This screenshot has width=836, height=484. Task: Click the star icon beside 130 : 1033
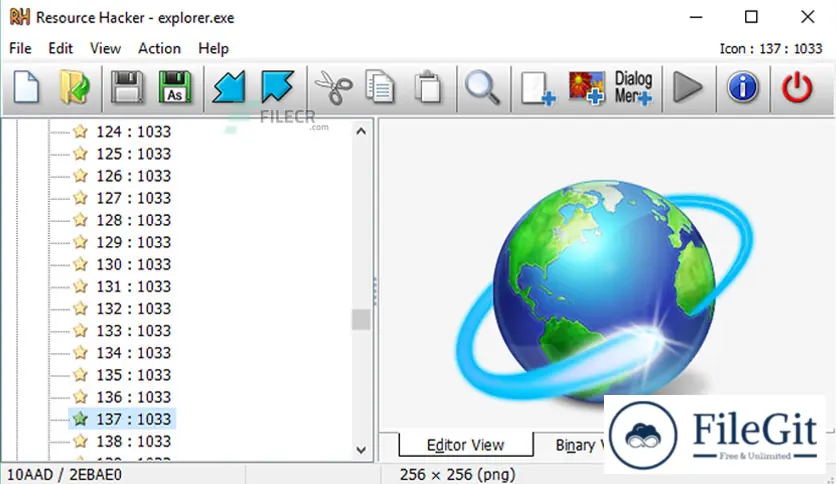[81, 264]
